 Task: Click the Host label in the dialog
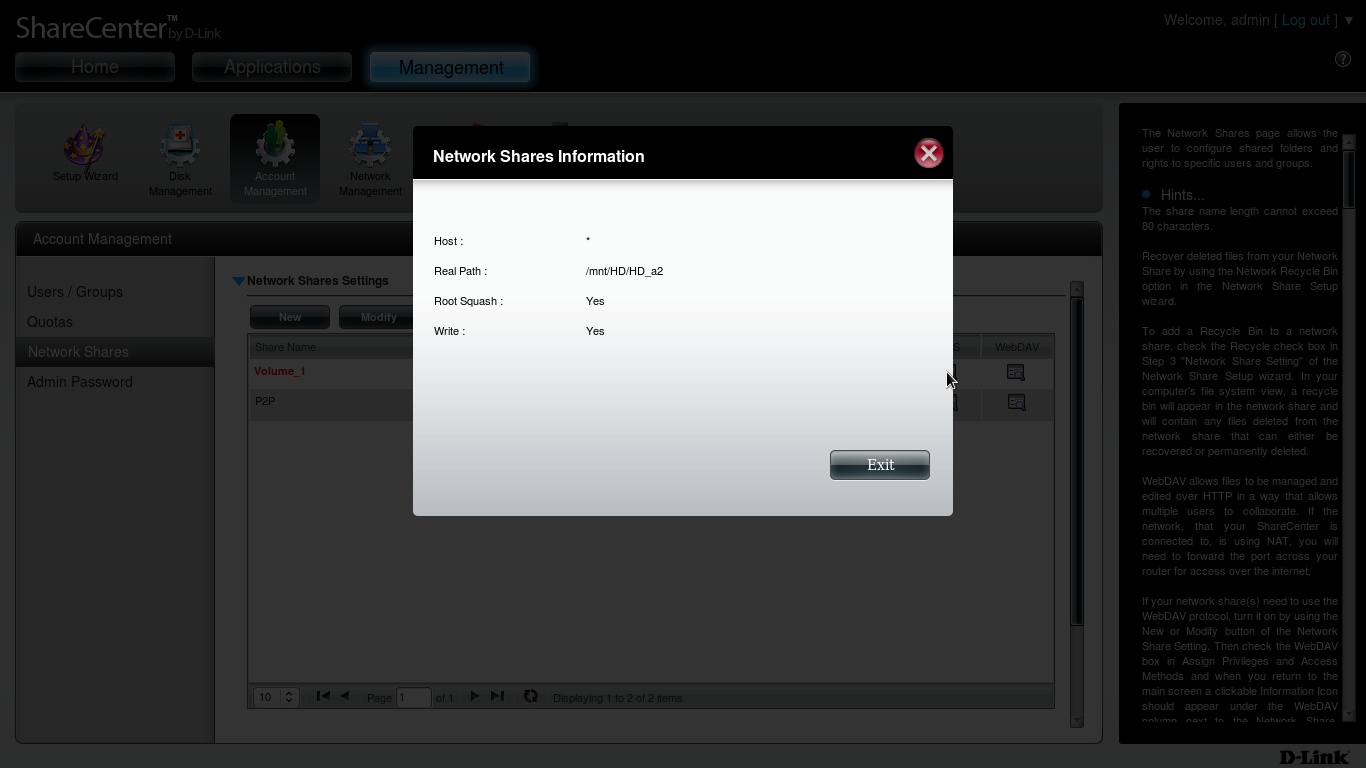point(448,241)
